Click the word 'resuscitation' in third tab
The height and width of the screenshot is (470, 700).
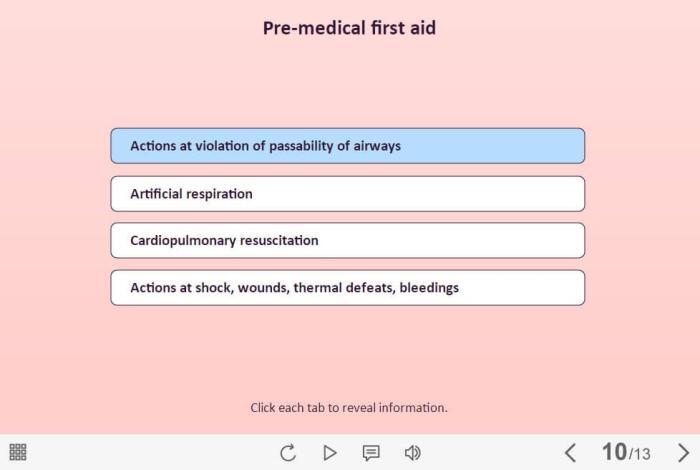pyautogui.click(x=279, y=241)
